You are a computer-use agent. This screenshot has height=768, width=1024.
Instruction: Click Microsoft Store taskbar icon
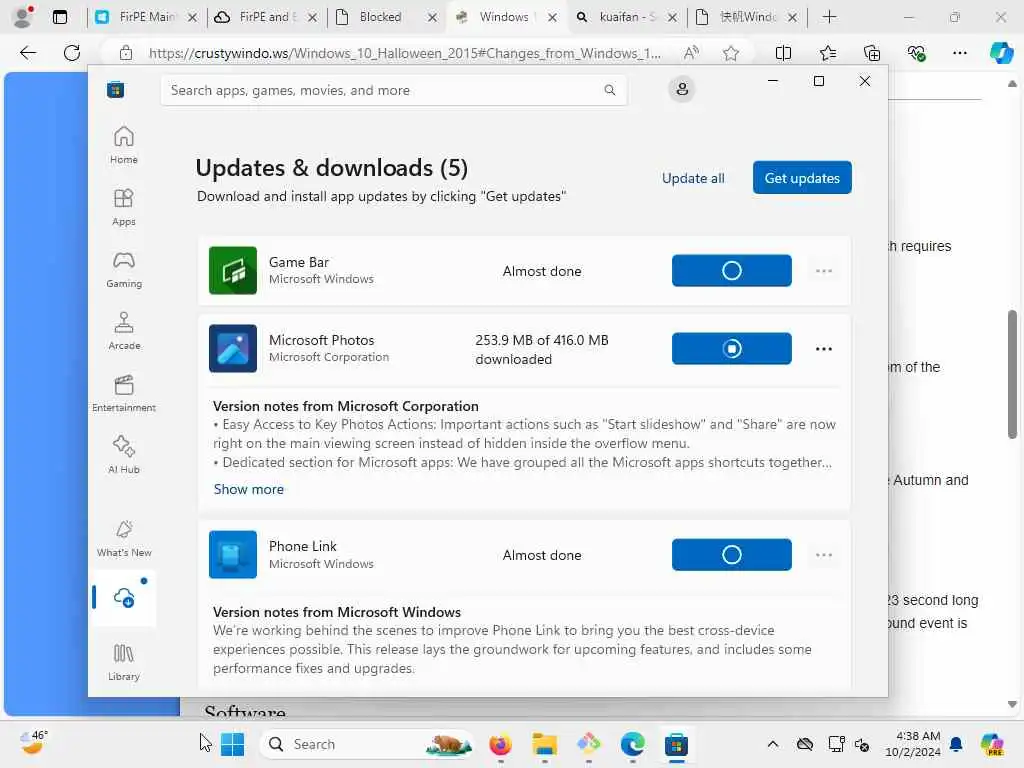677,744
